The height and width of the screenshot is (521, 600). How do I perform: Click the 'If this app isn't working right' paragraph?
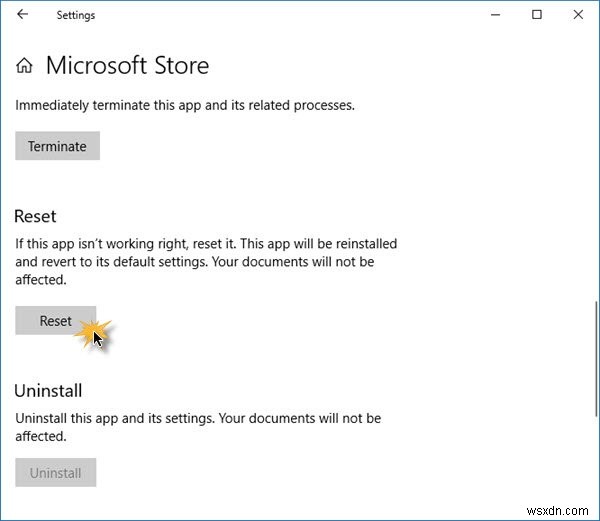click(x=206, y=262)
